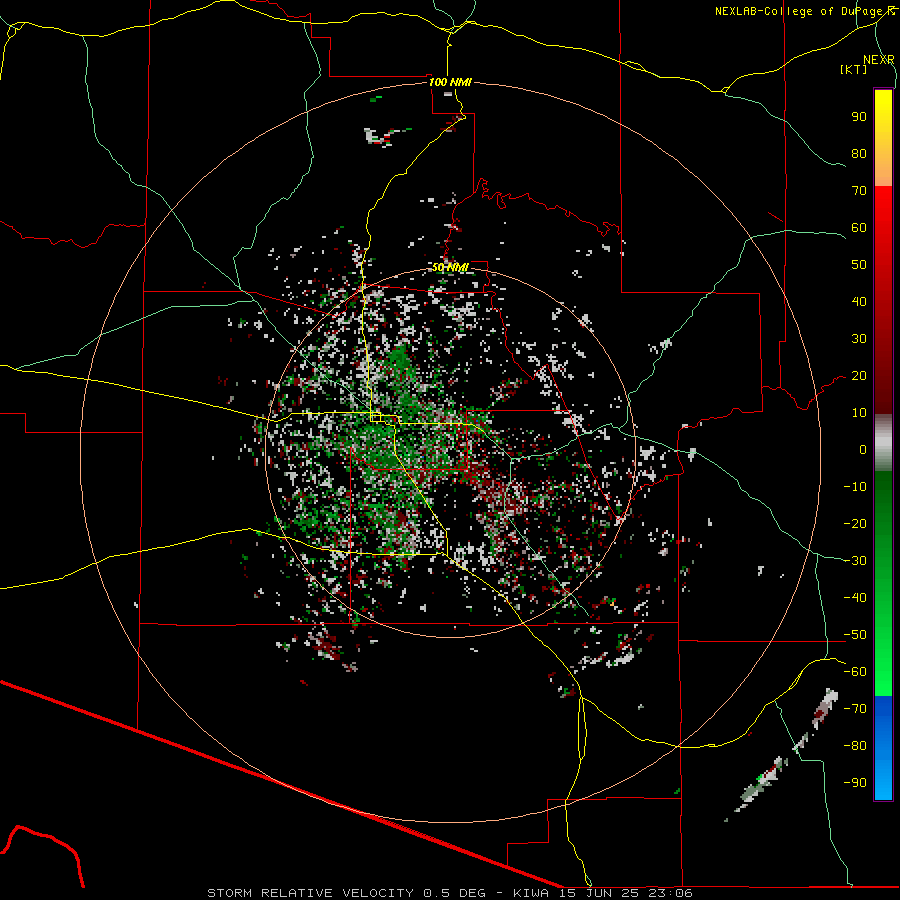Click the positive 70 value on the velocity scale
The height and width of the screenshot is (900, 900).
pyautogui.click(x=859, y=191)
